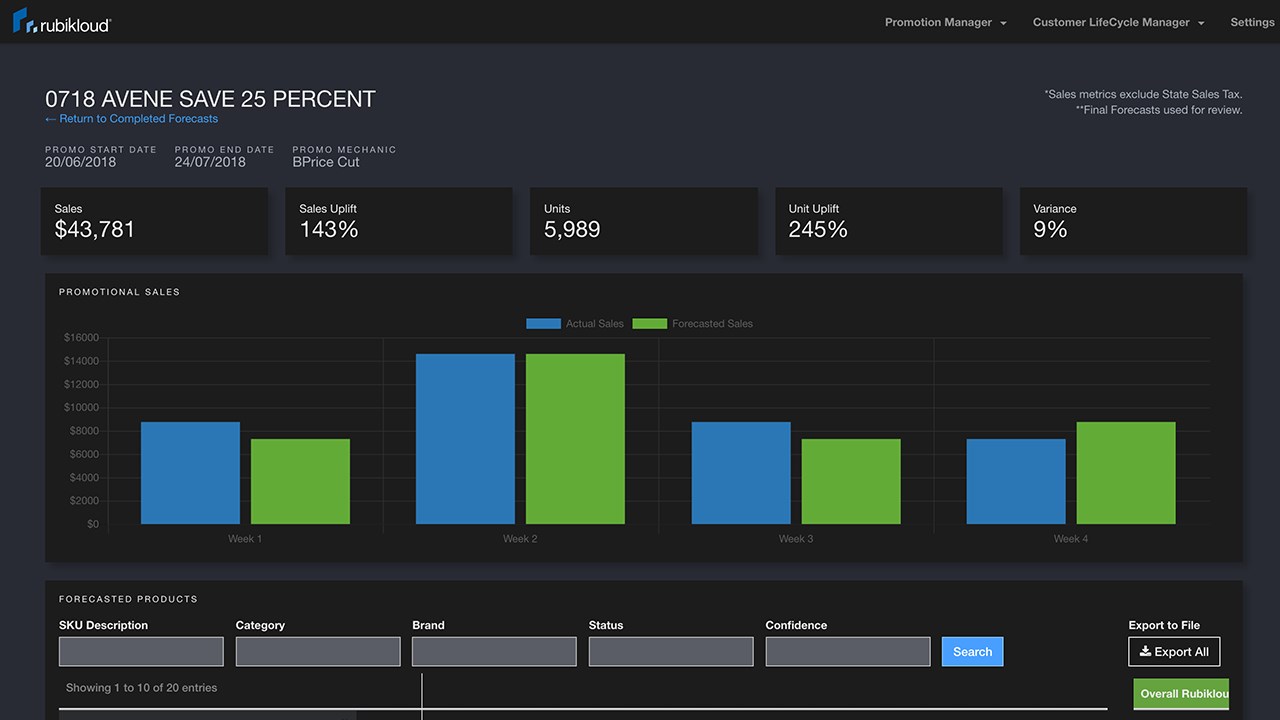Click the Week 3 Actual Sales bar
The width and height of the screenshot is (1280, 720).
[x=741, y=473]
